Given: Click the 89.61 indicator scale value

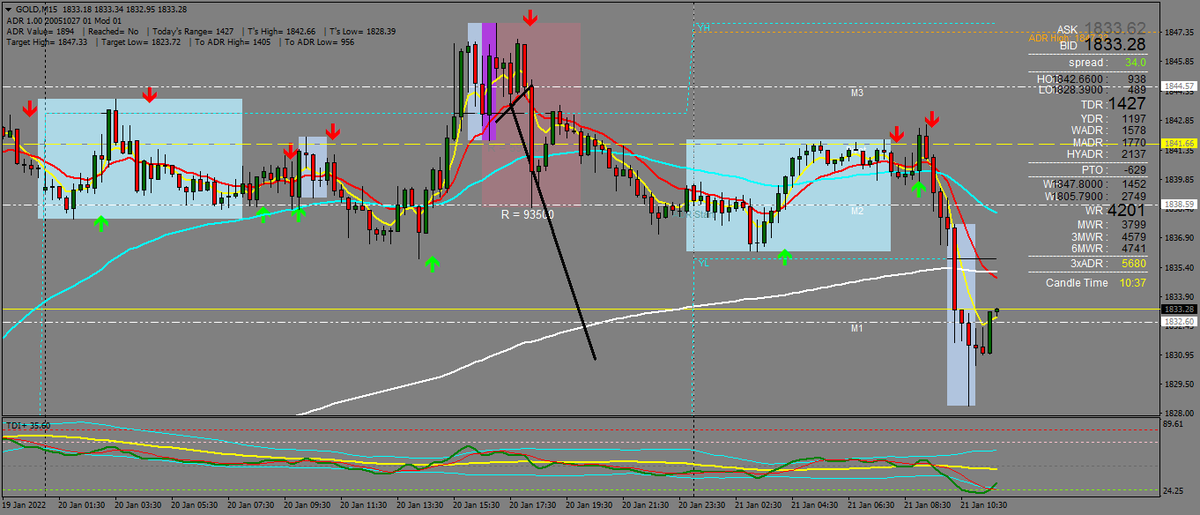Looking at the screenshot, I should coord(1175,425).
